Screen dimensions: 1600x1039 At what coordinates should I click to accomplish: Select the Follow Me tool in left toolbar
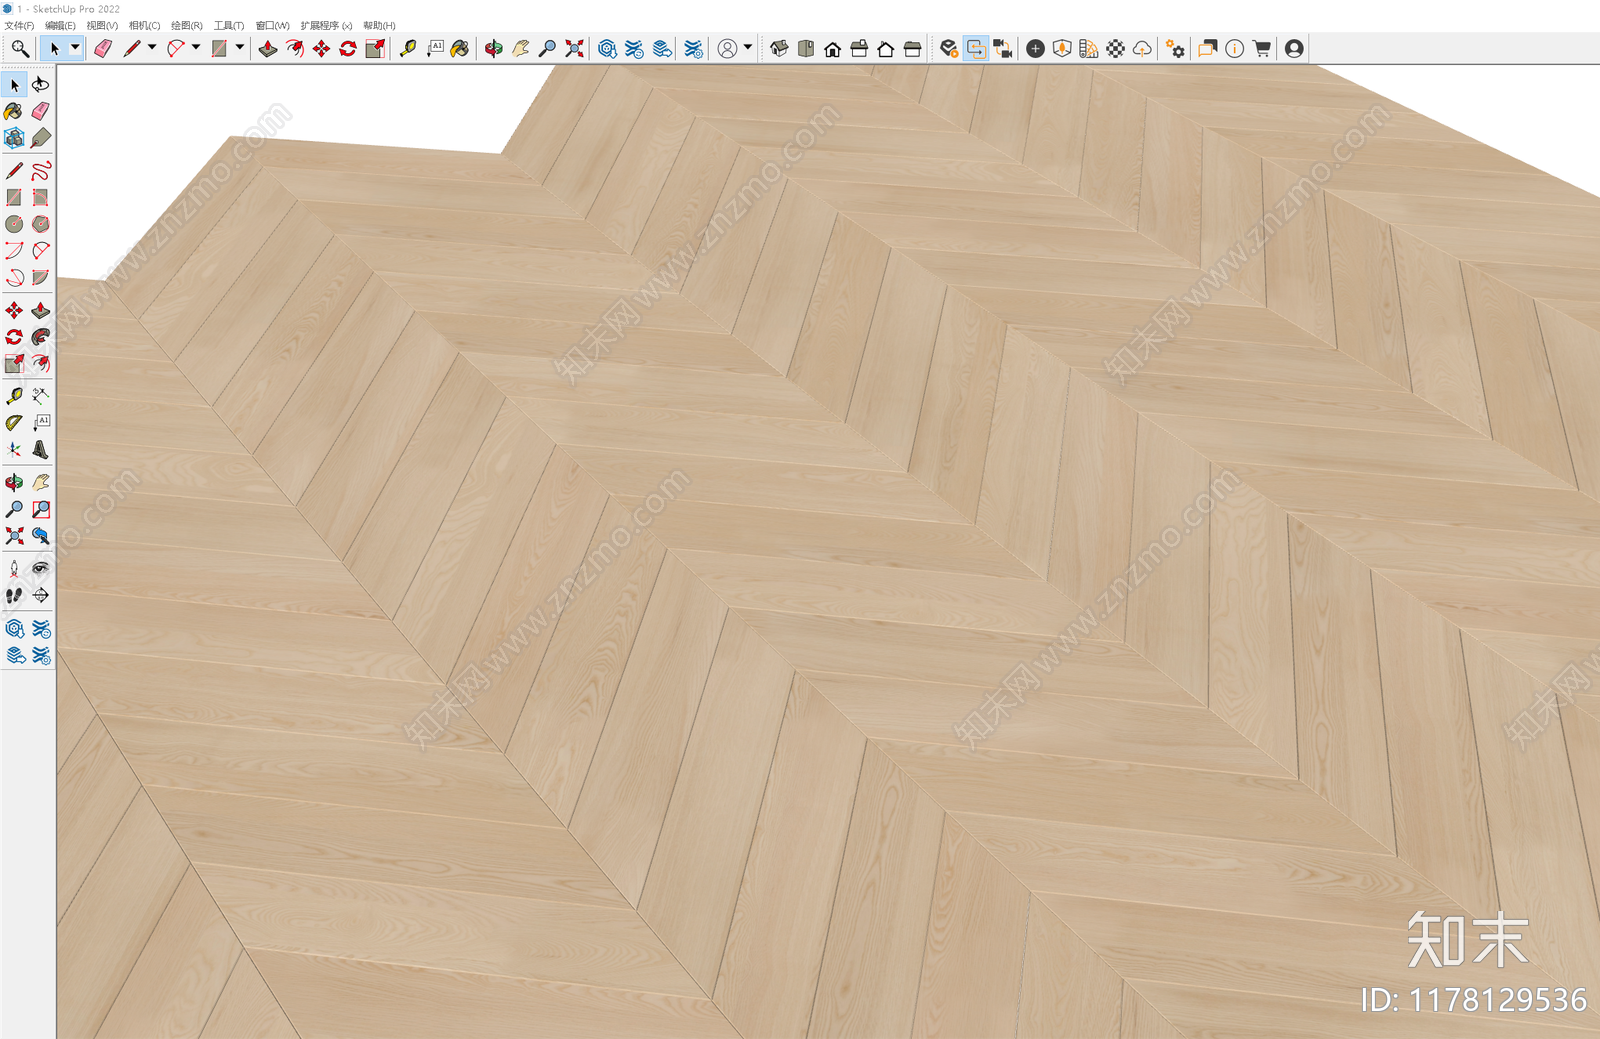pos(41,337)
